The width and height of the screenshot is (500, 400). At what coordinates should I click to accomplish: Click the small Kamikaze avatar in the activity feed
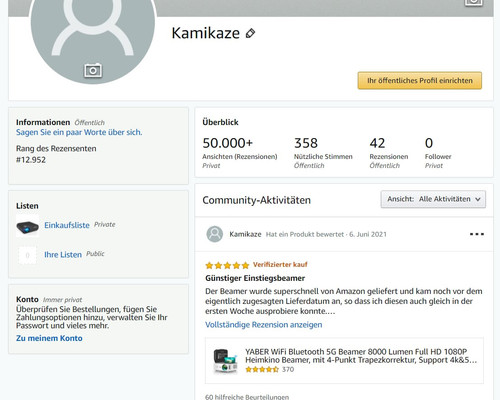(x=215, y=234)
